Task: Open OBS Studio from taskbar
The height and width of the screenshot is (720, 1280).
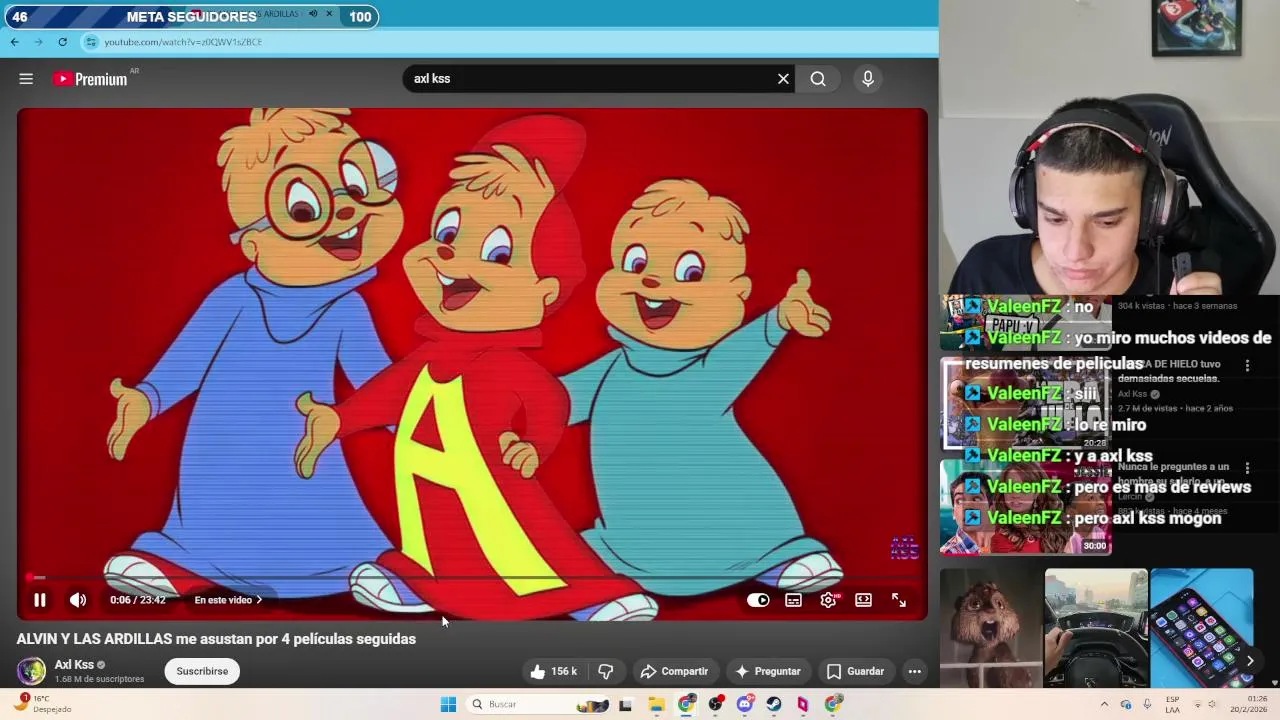Action: (715, 705)
